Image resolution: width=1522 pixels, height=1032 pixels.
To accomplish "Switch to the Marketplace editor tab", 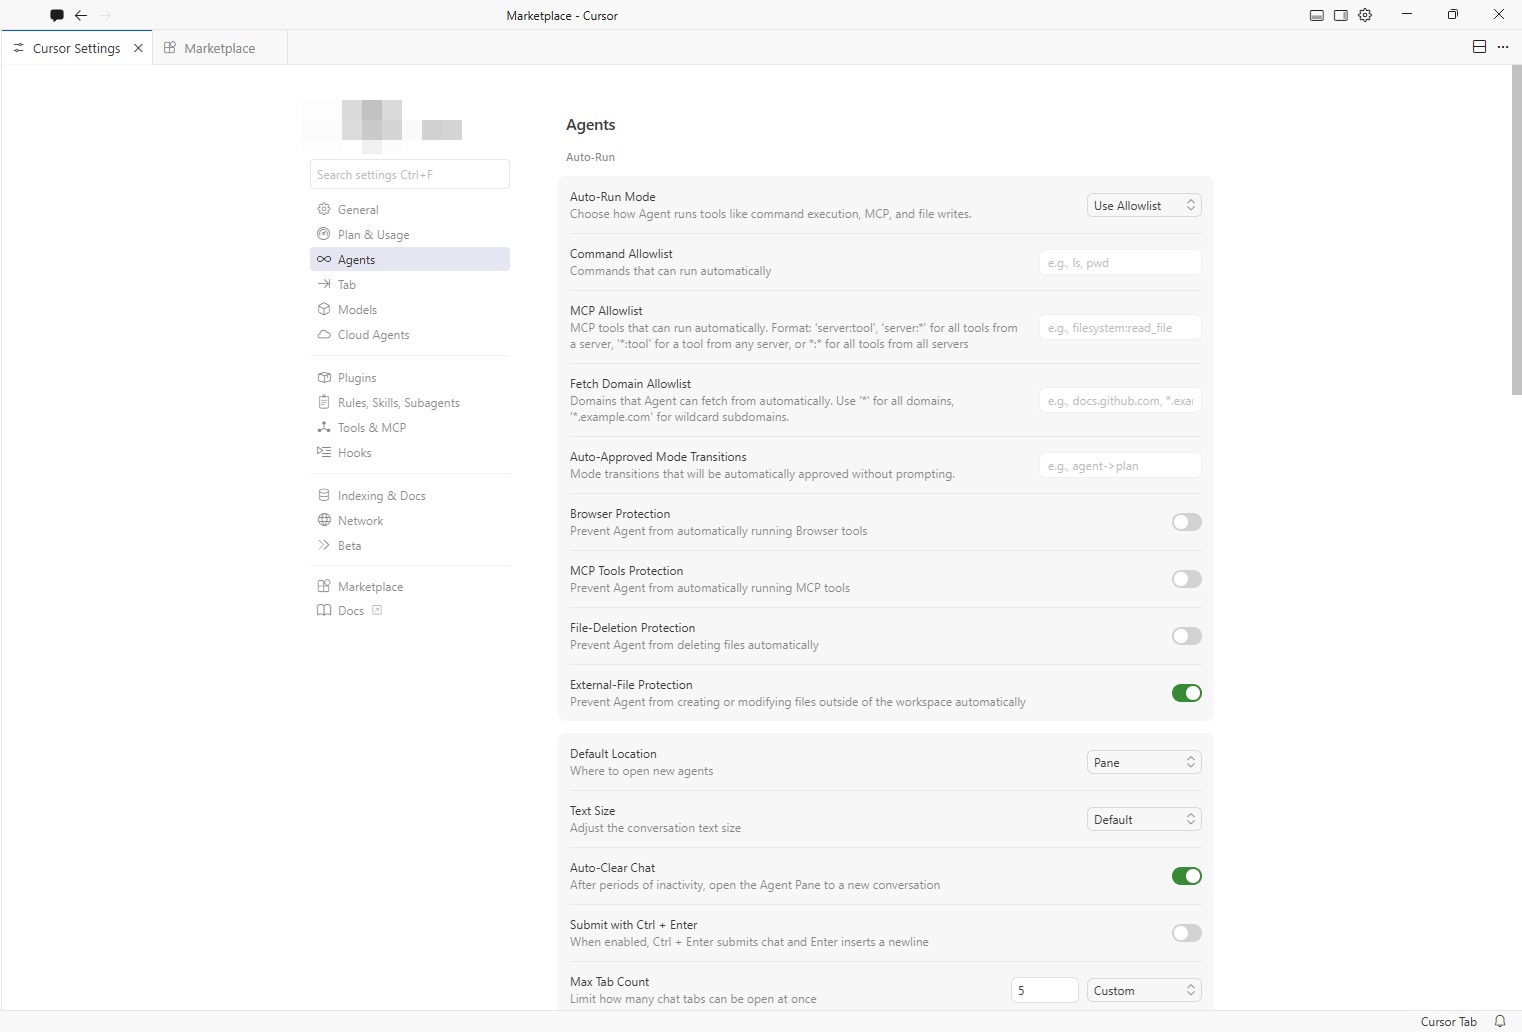I will coord(220,48).
